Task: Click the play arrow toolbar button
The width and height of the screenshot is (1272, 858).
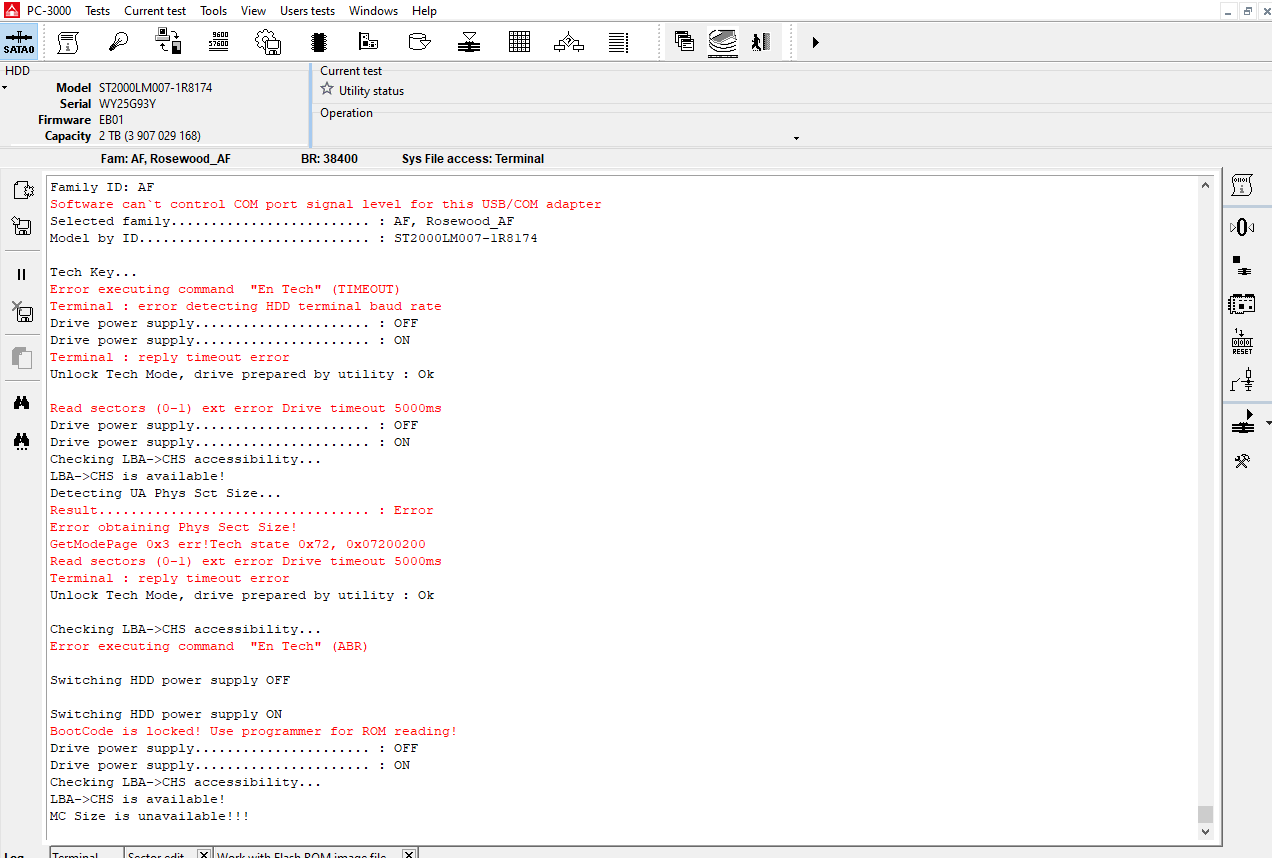Action: point(816,42)
